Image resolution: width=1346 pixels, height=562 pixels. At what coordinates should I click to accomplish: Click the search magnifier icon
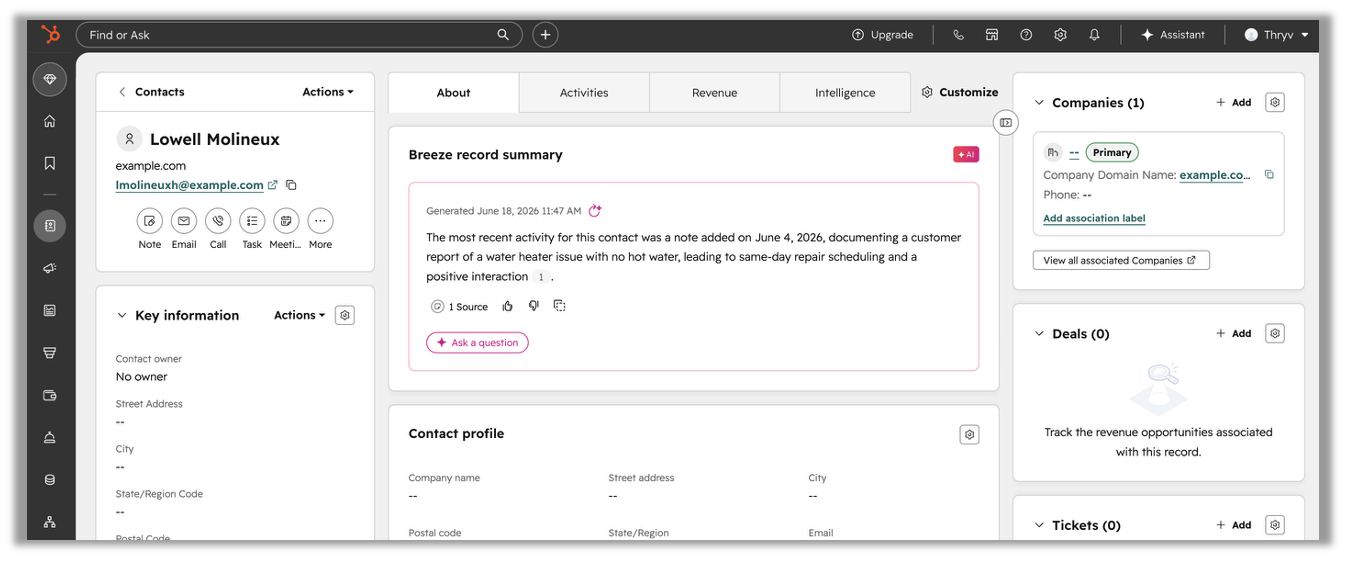click(x=503, y=35)
